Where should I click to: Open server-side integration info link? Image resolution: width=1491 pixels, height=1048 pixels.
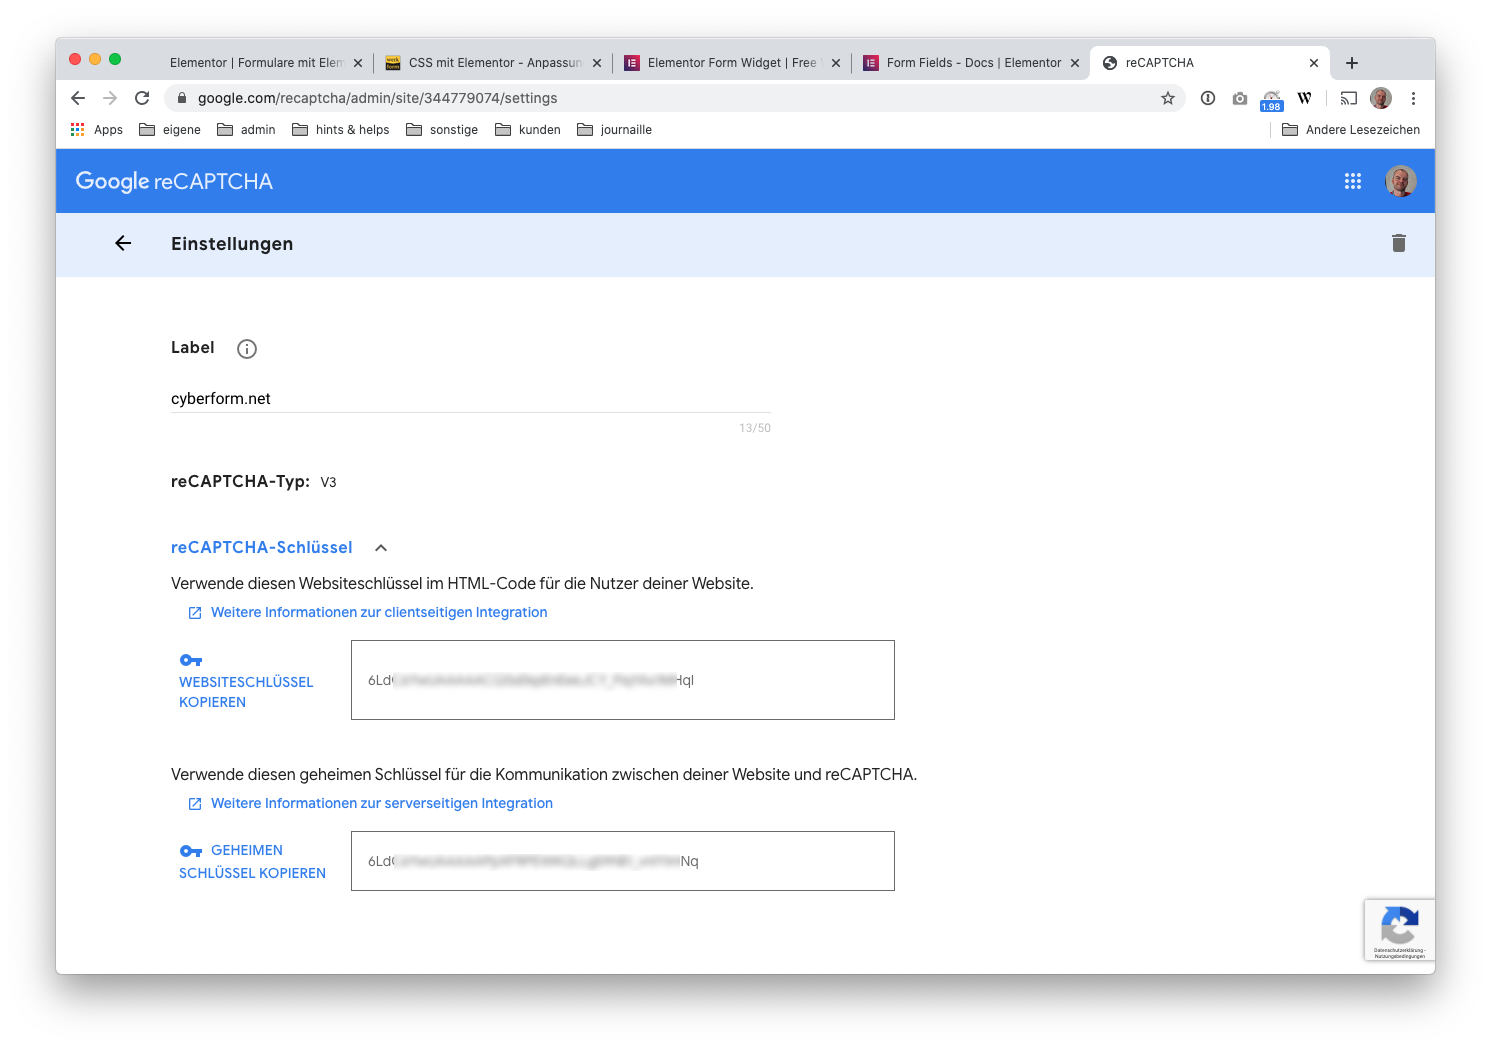click(371, 803)
